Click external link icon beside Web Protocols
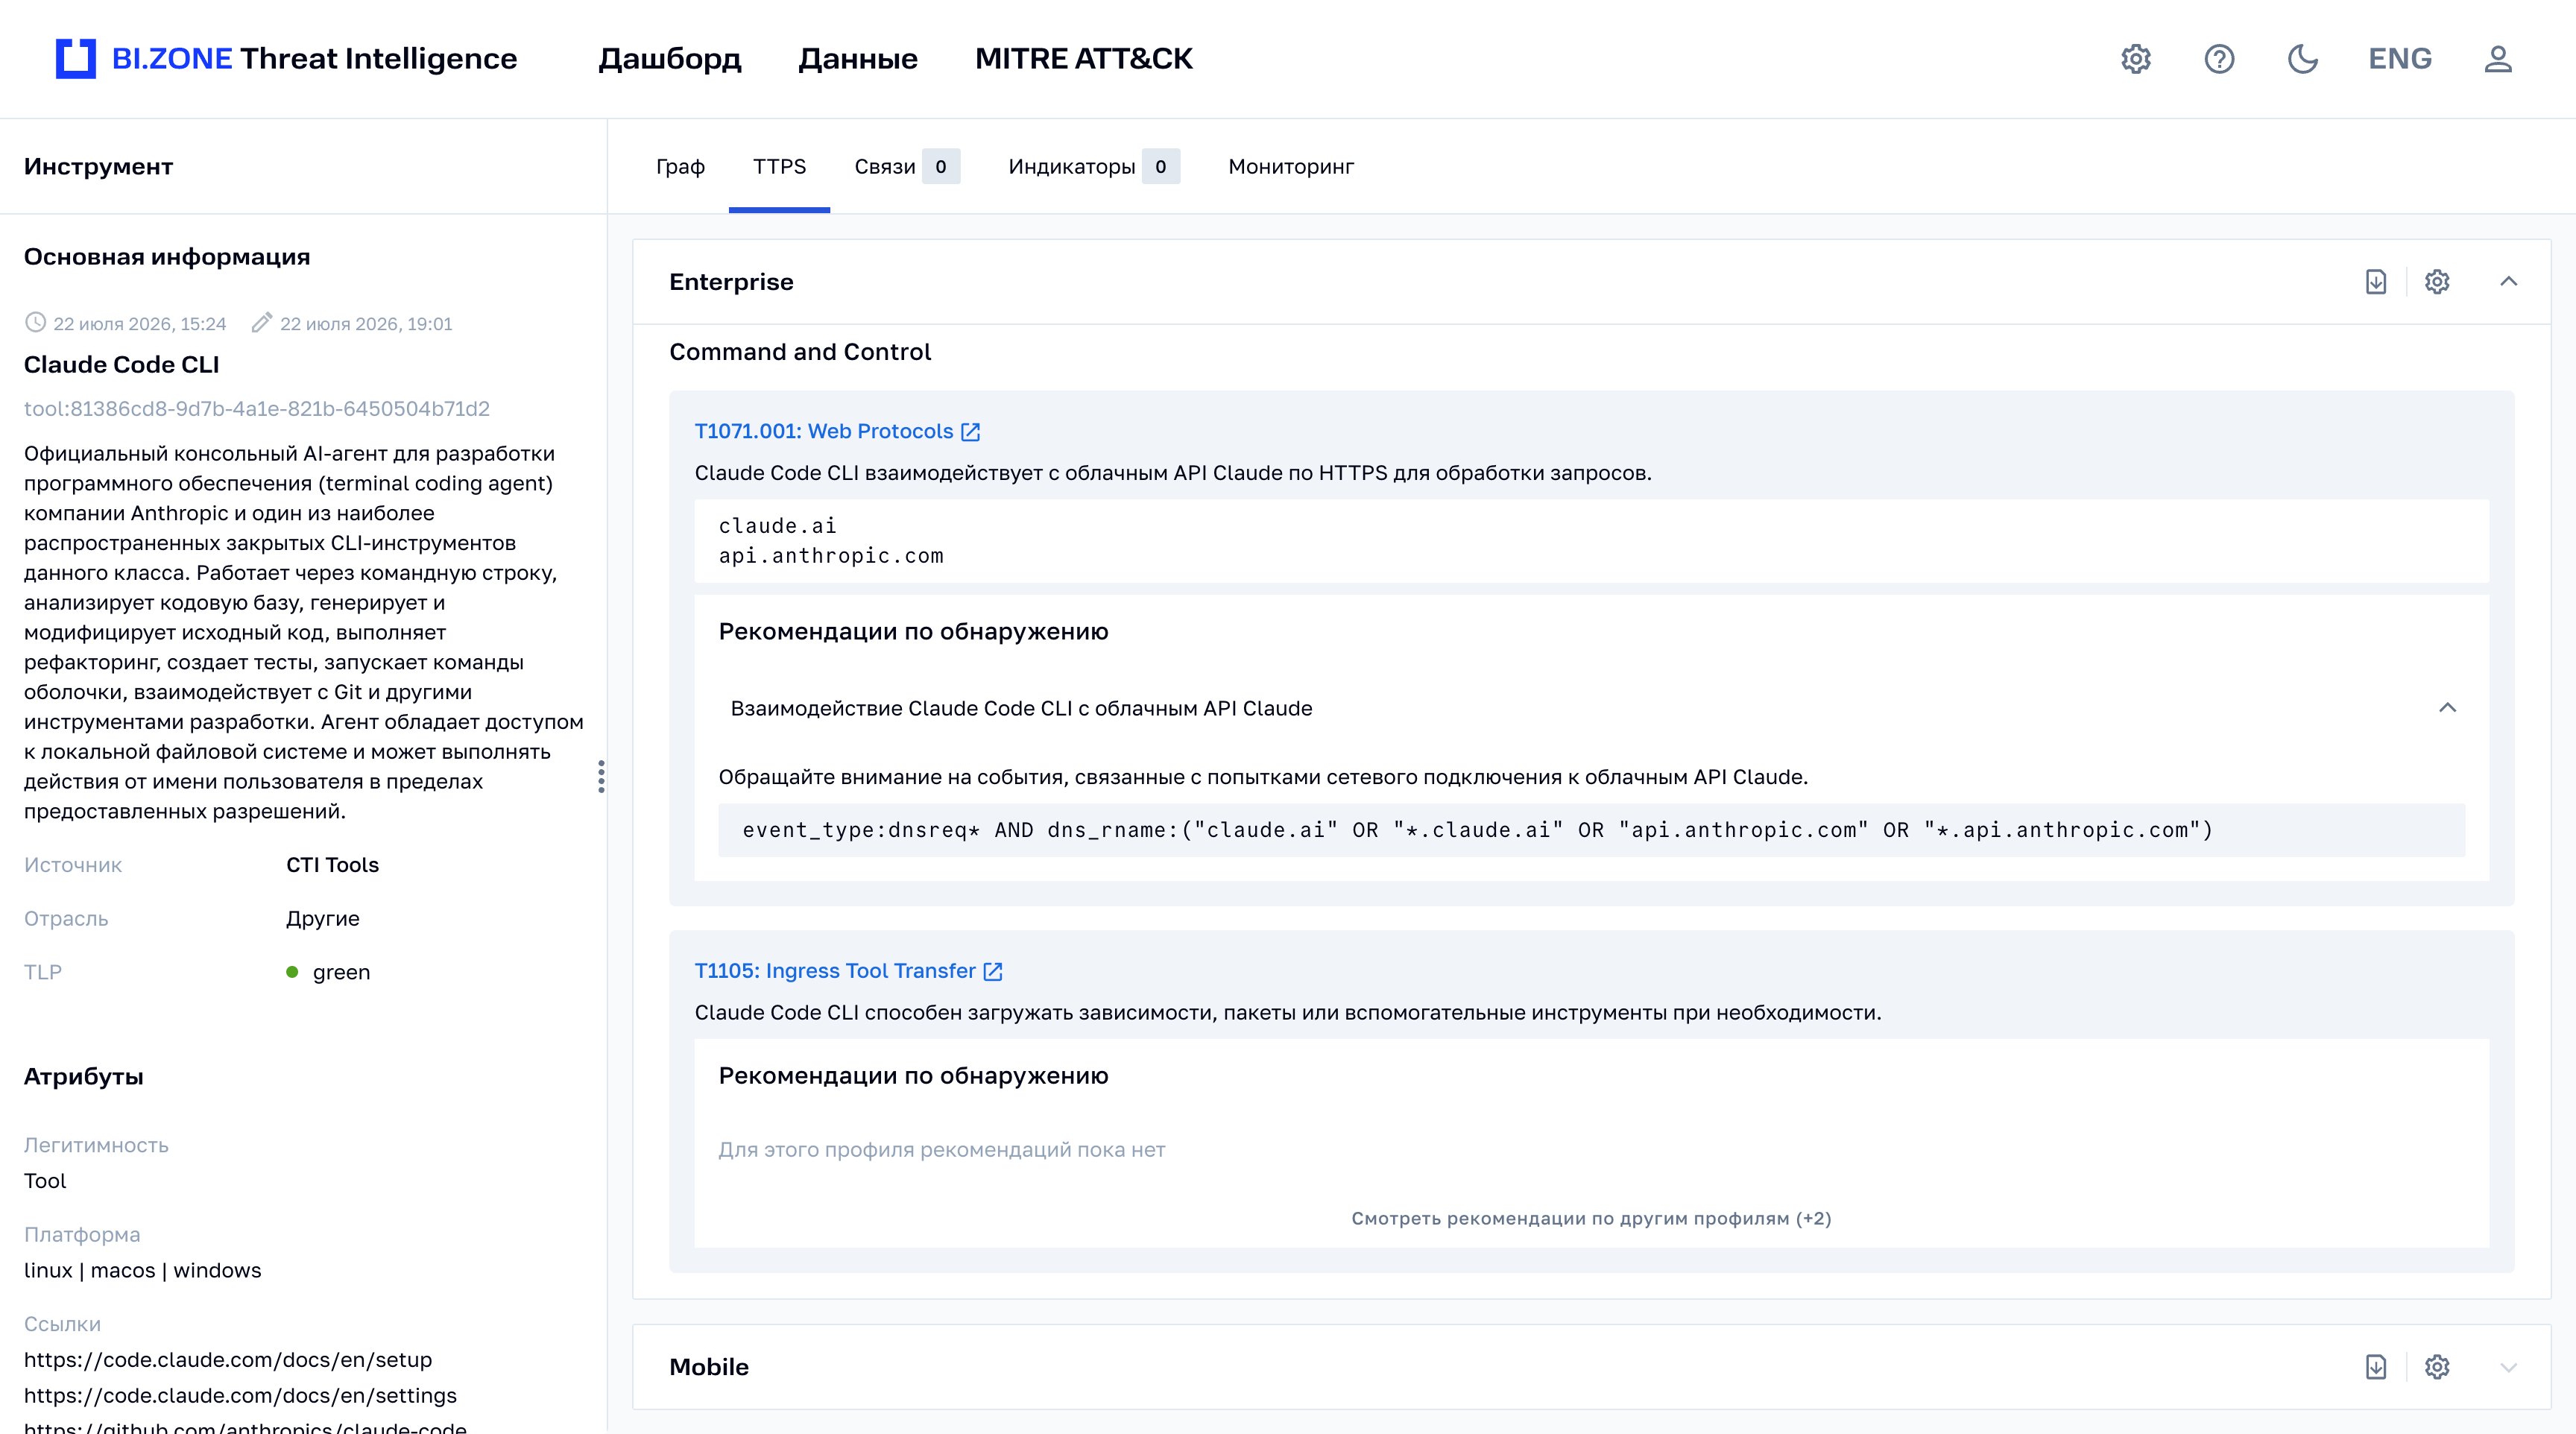 tap(971, 432)
